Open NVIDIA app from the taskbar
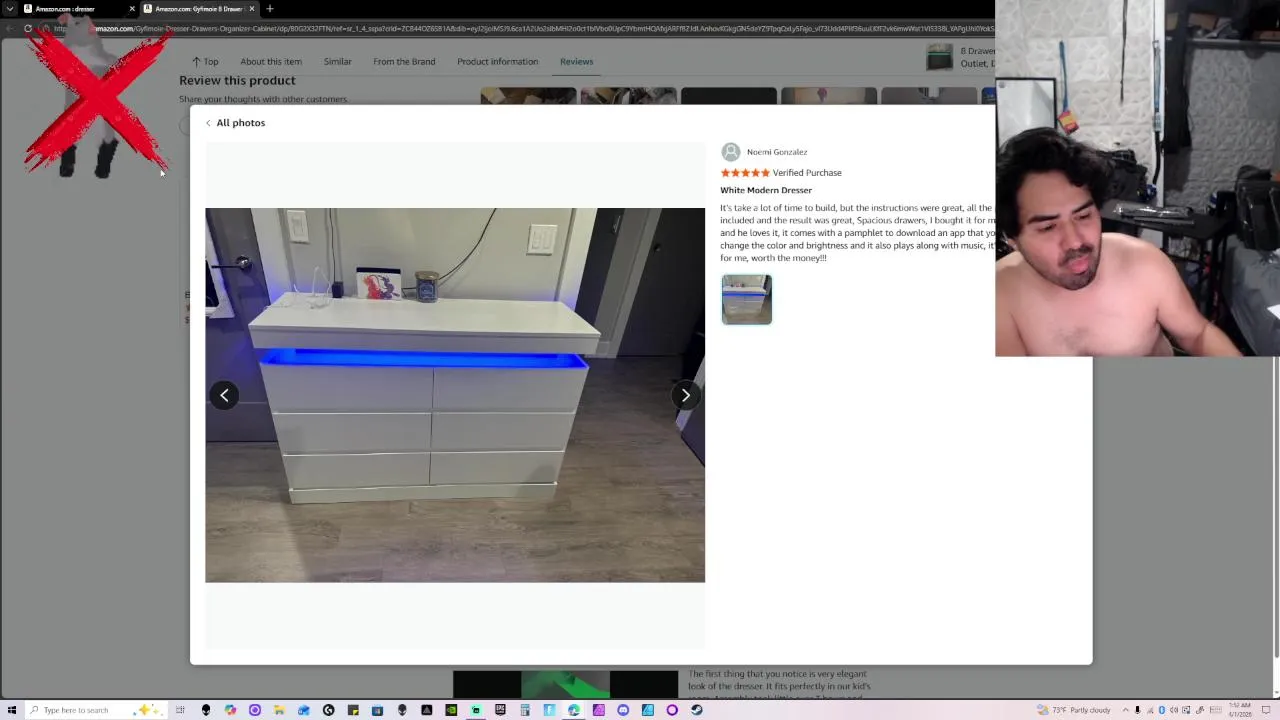The width and height of the screenshot is (1280, 720). click(451, 710)
